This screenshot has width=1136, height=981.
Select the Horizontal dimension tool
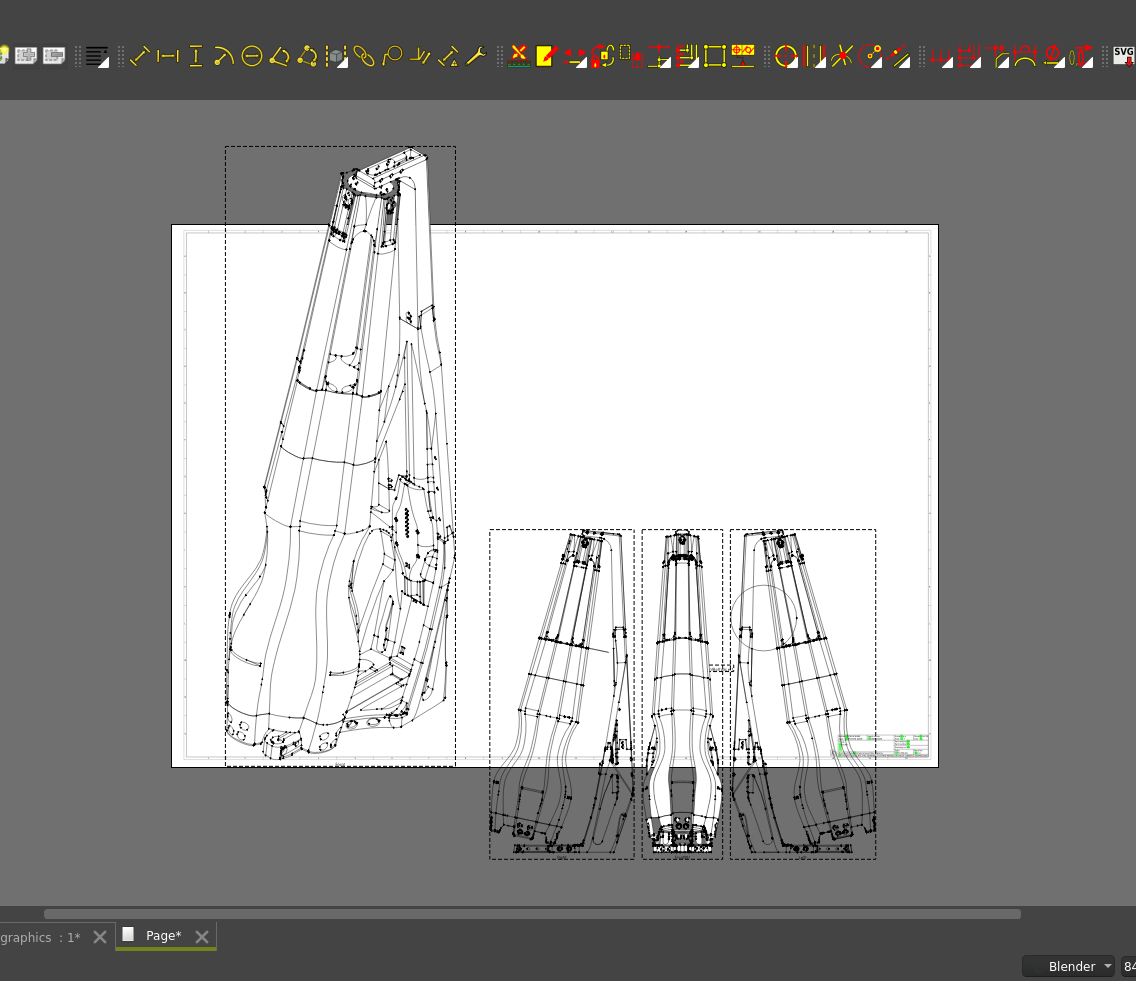pyautogui.click(x=167, y=56)
